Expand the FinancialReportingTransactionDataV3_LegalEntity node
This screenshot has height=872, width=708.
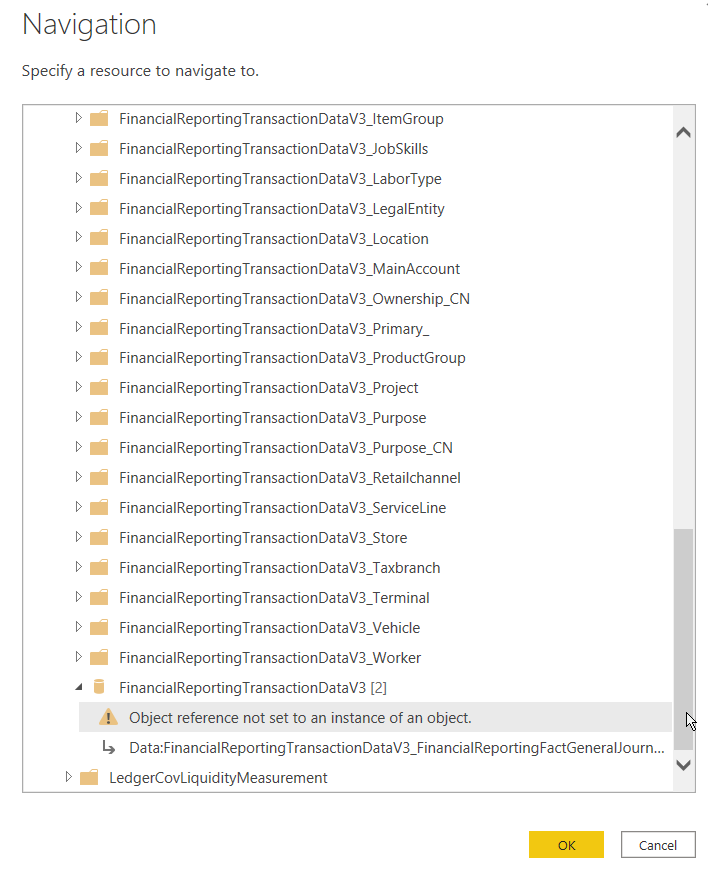click(x=78, y=208)
